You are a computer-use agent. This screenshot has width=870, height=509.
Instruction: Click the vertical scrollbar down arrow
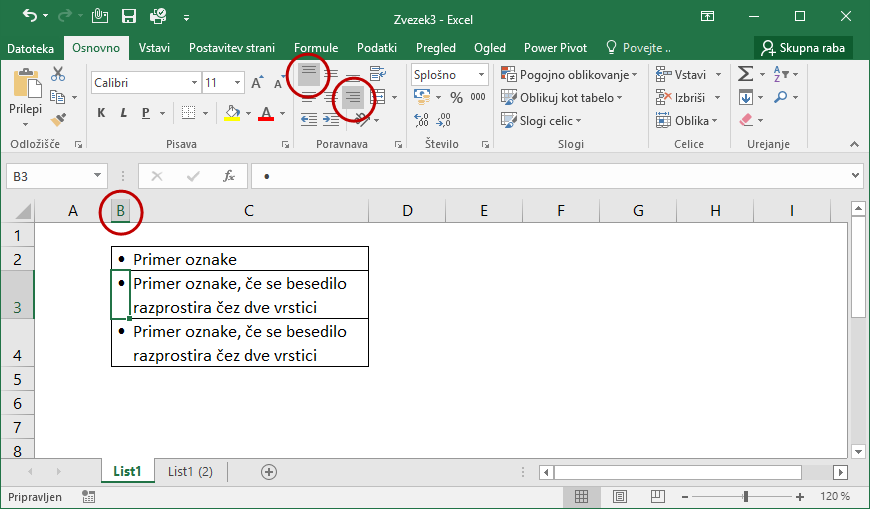point(858,451)
